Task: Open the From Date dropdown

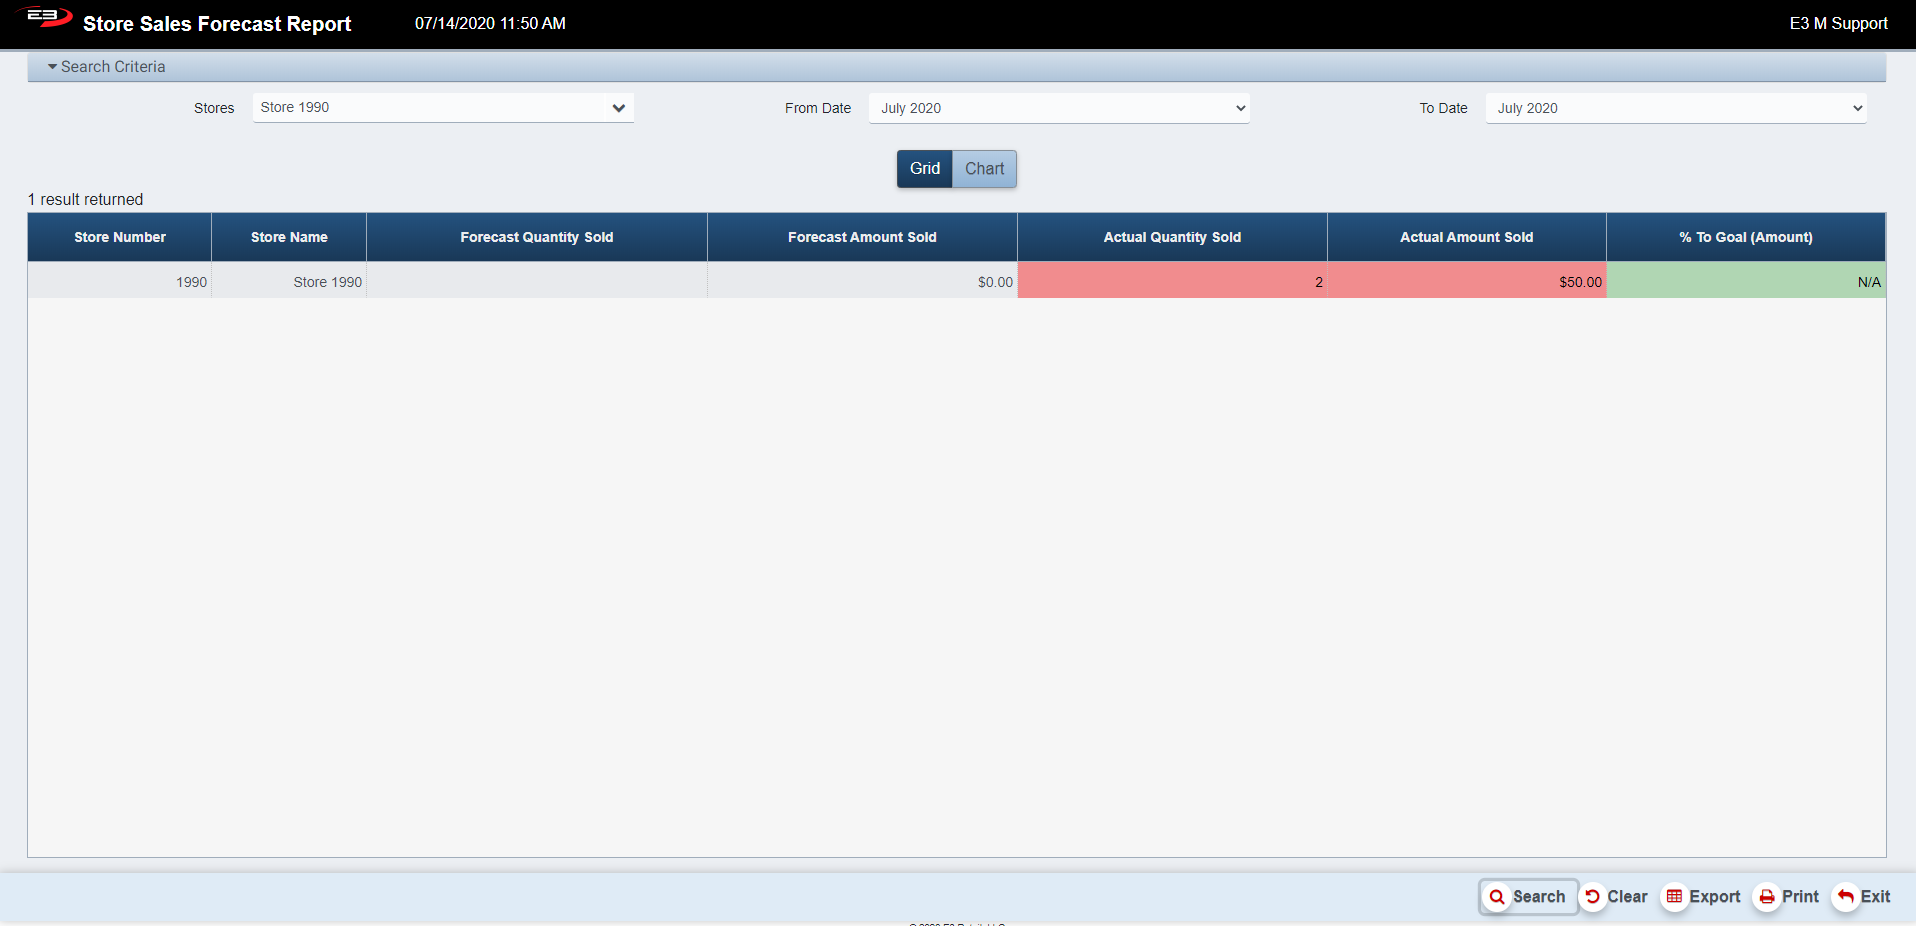Action: (x=1059, y=108)
